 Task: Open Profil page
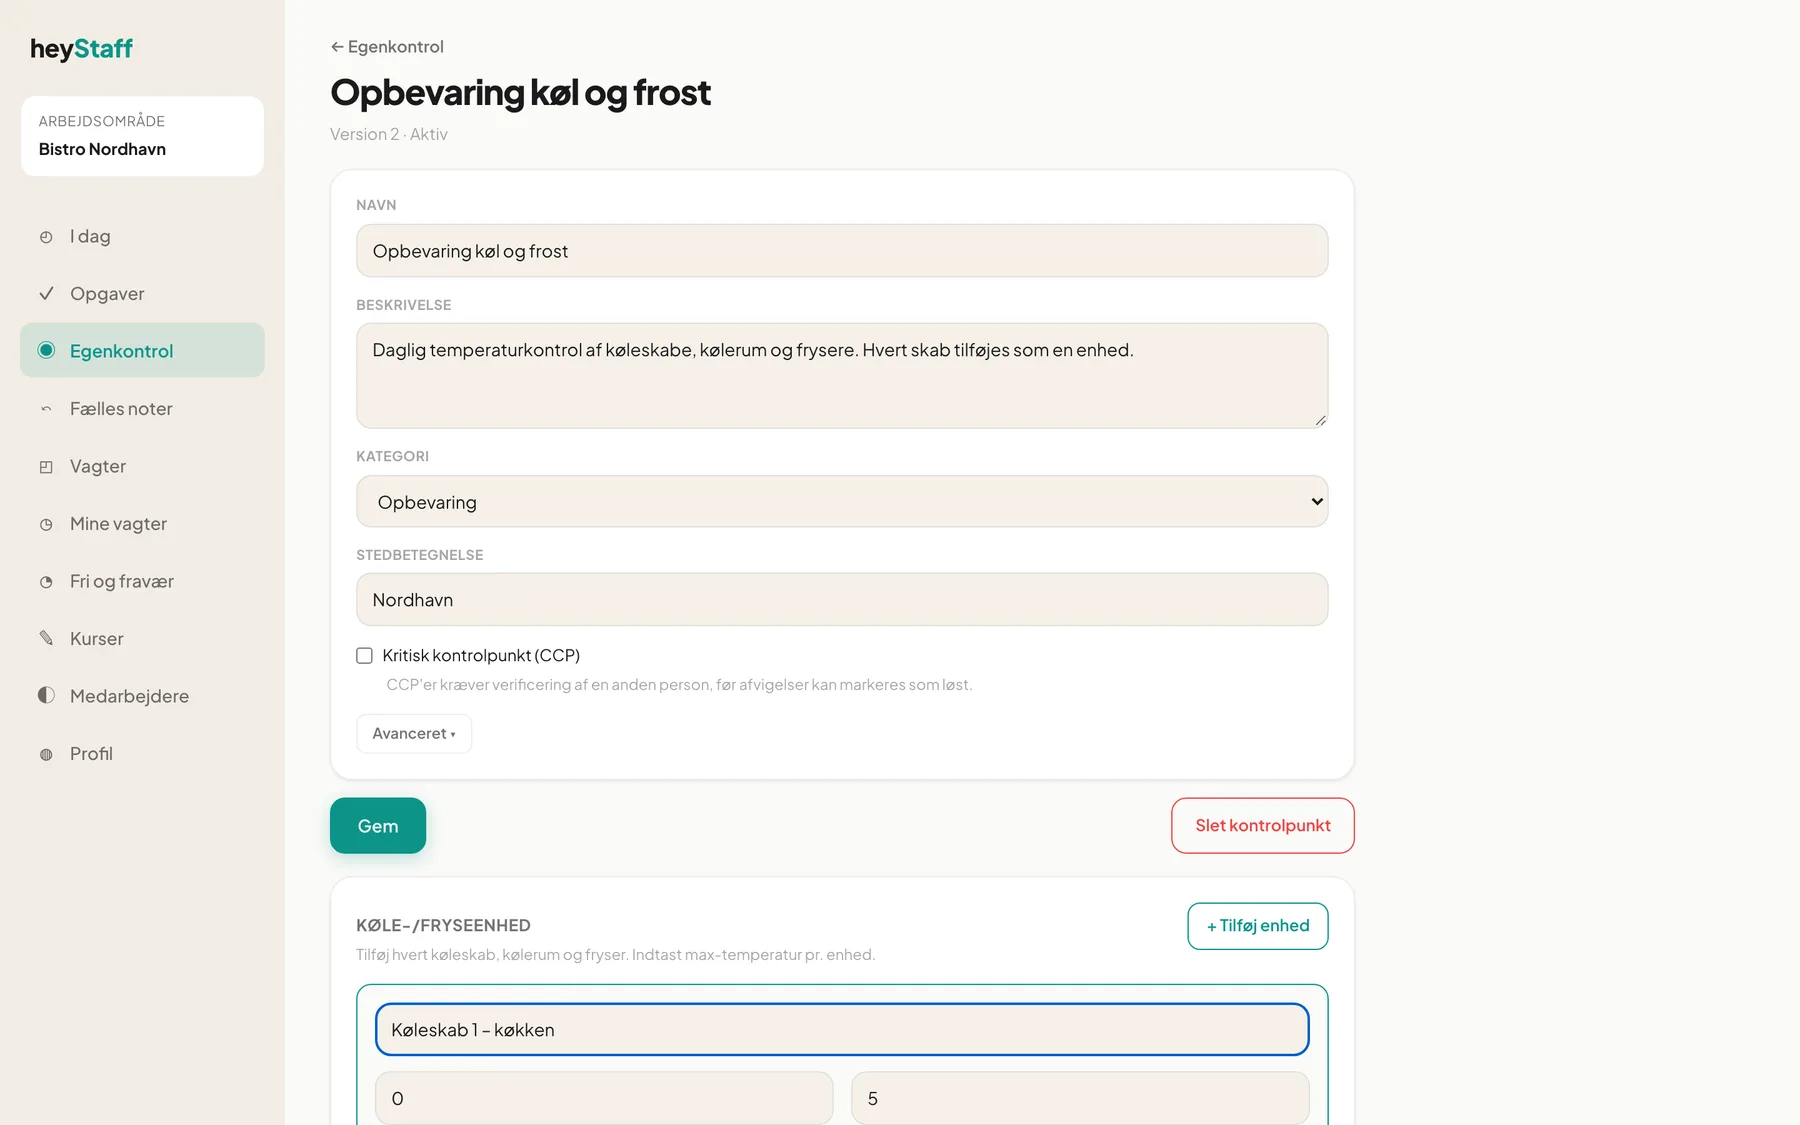point(142,754)
